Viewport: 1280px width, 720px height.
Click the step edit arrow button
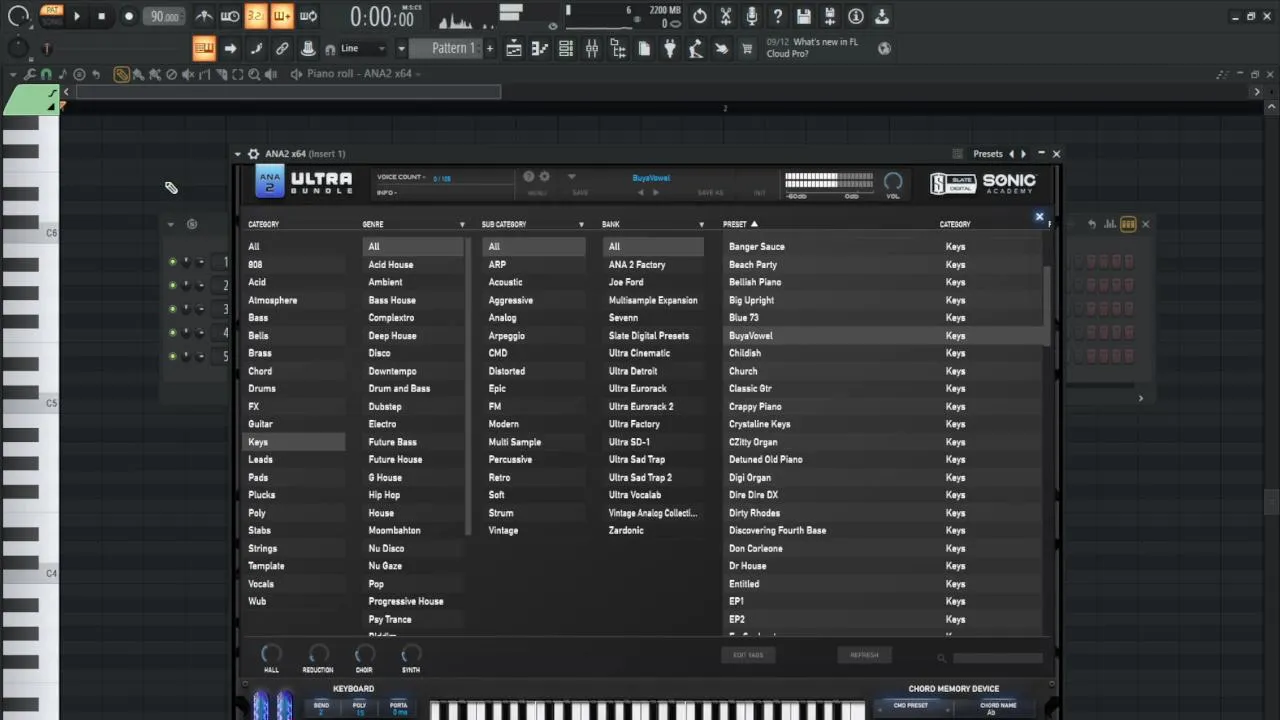tap(230, 48)
